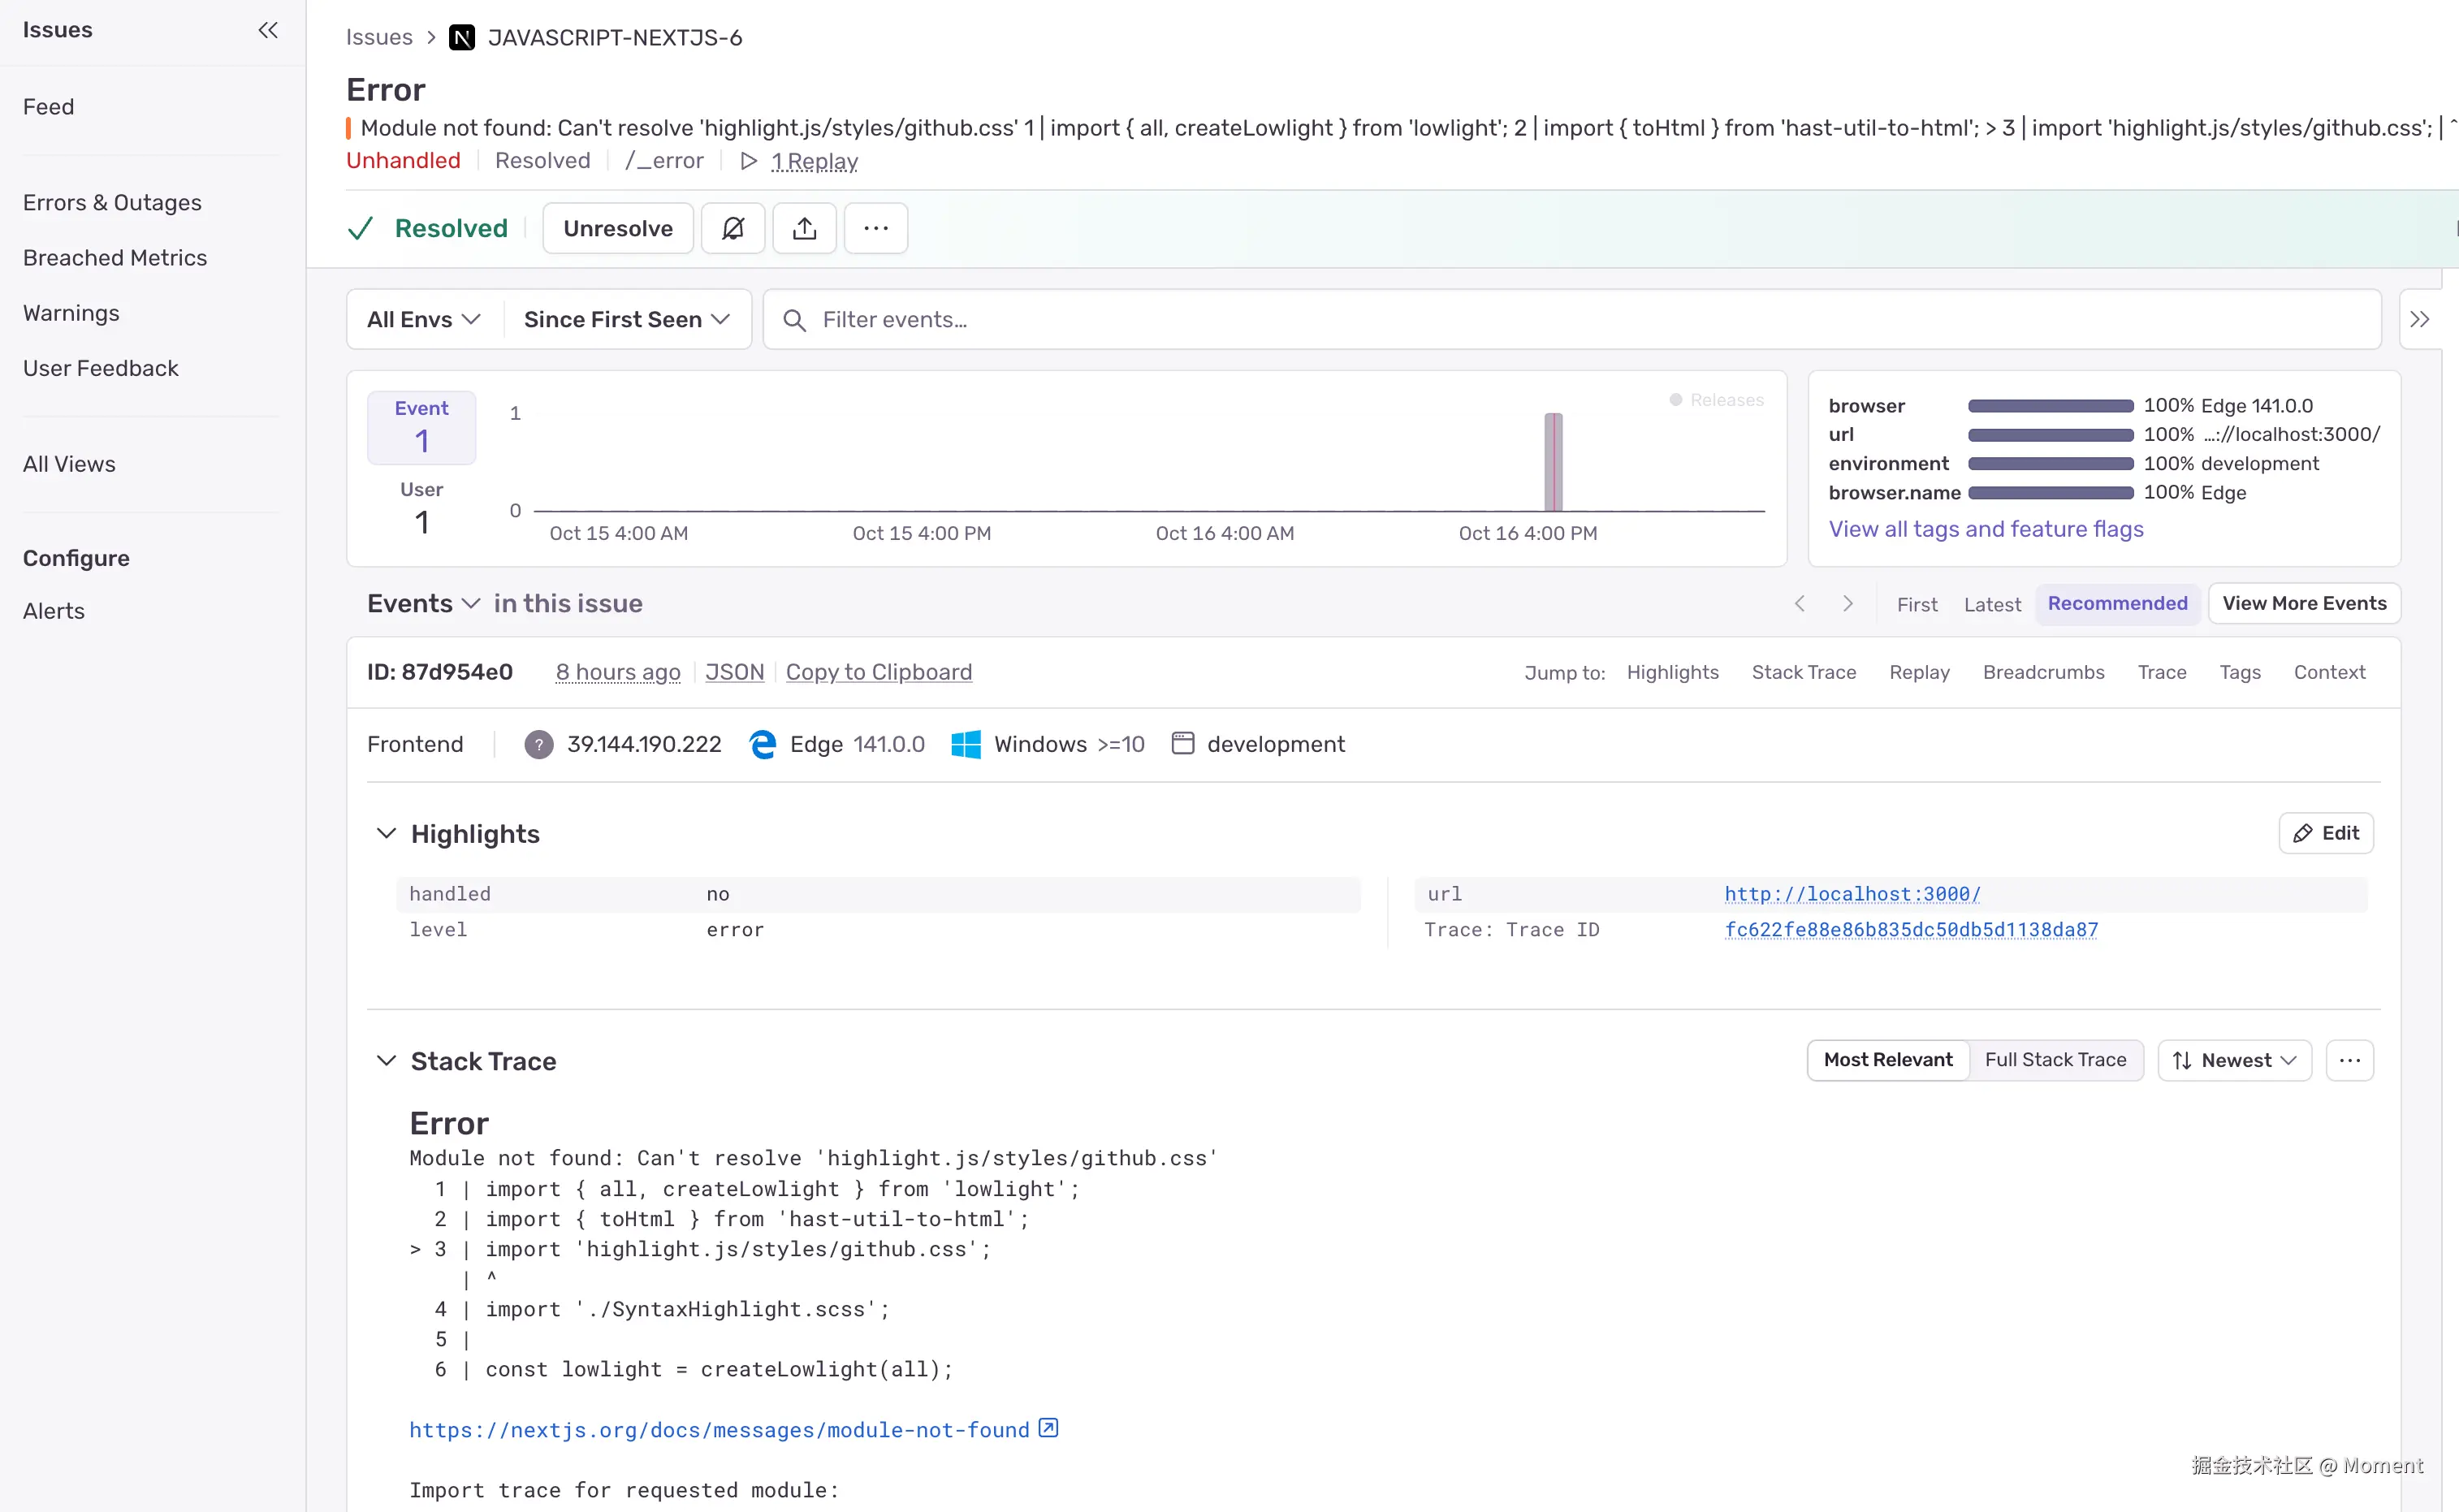Click the Unresolve button
Viewport: 2459px width, 1512px height.
(617, 228)
